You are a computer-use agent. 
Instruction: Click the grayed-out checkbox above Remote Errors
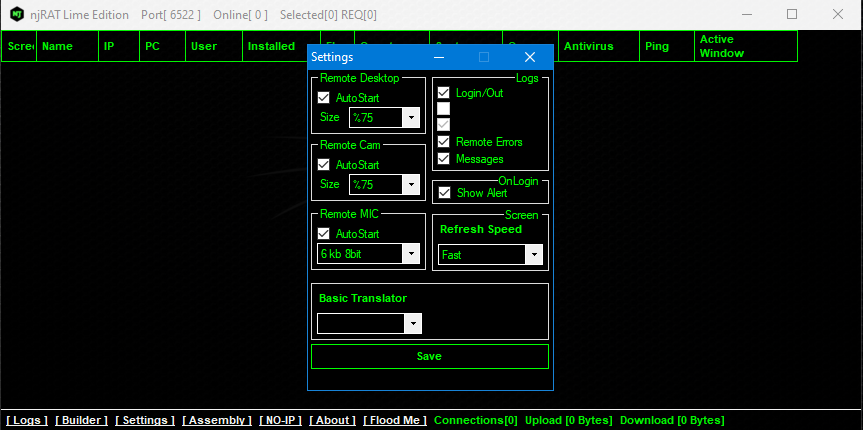[444, 125]
